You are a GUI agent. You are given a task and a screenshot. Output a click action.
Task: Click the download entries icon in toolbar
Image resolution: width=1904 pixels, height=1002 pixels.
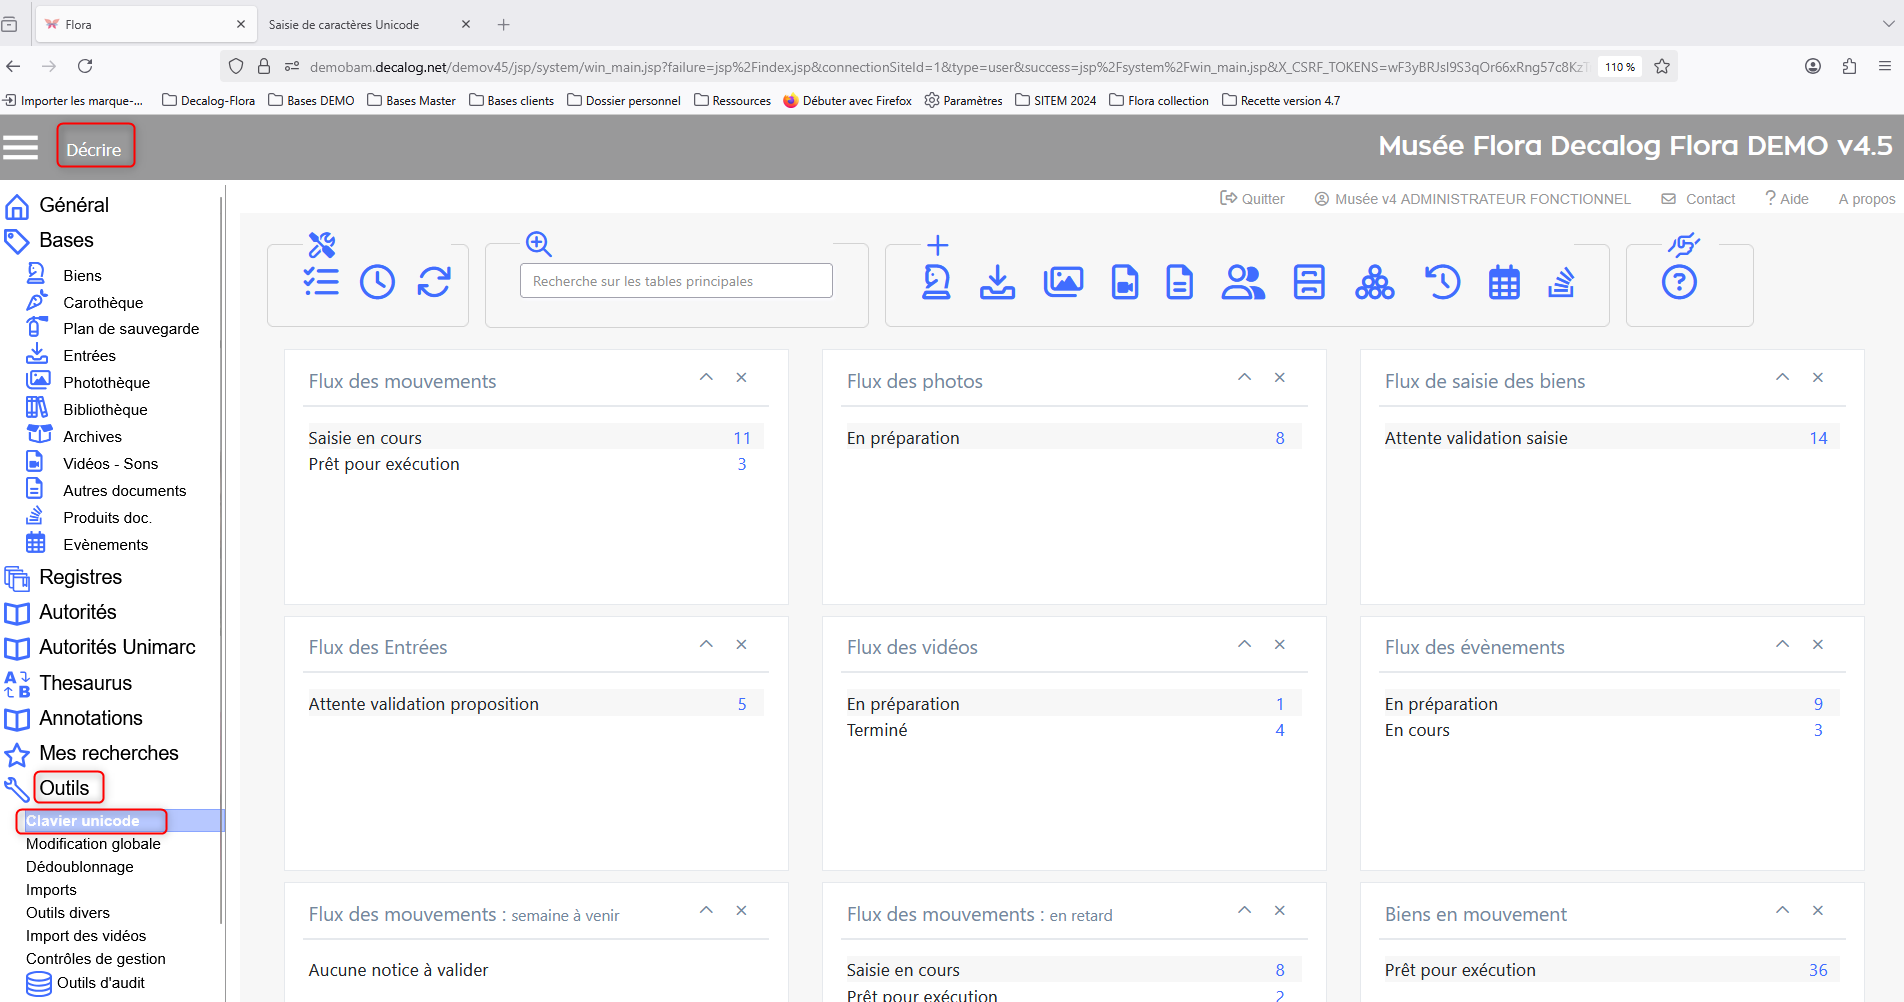997,282
